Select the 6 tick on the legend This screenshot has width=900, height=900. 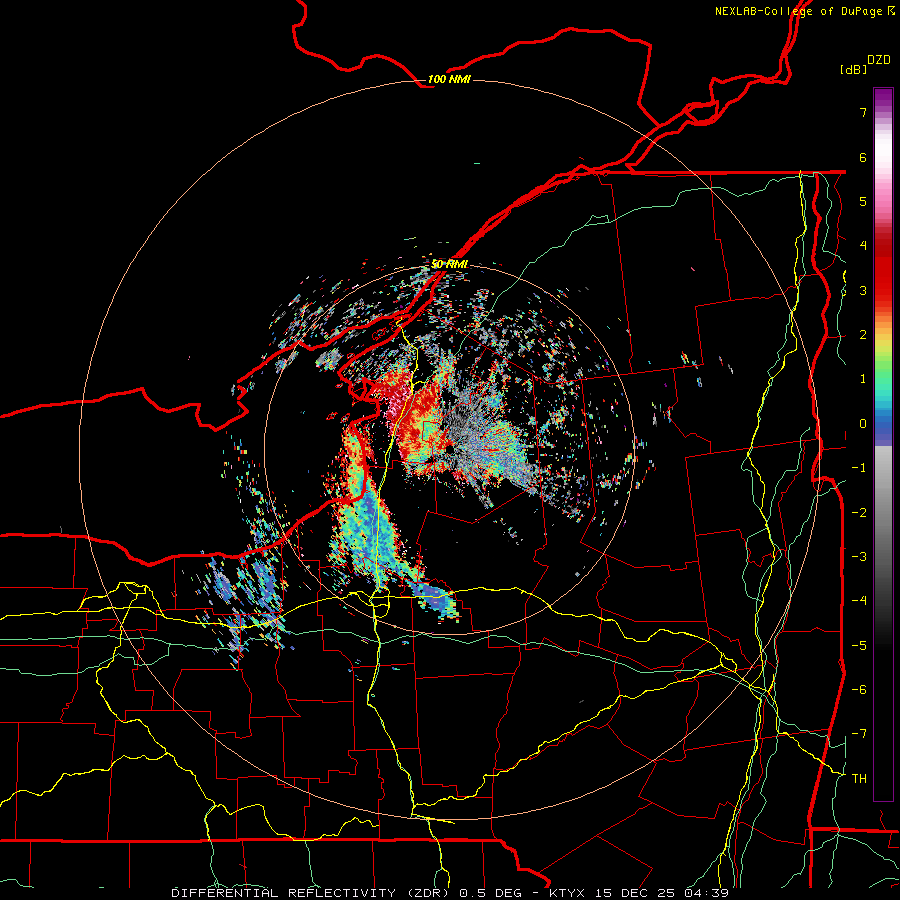point(863,157)
